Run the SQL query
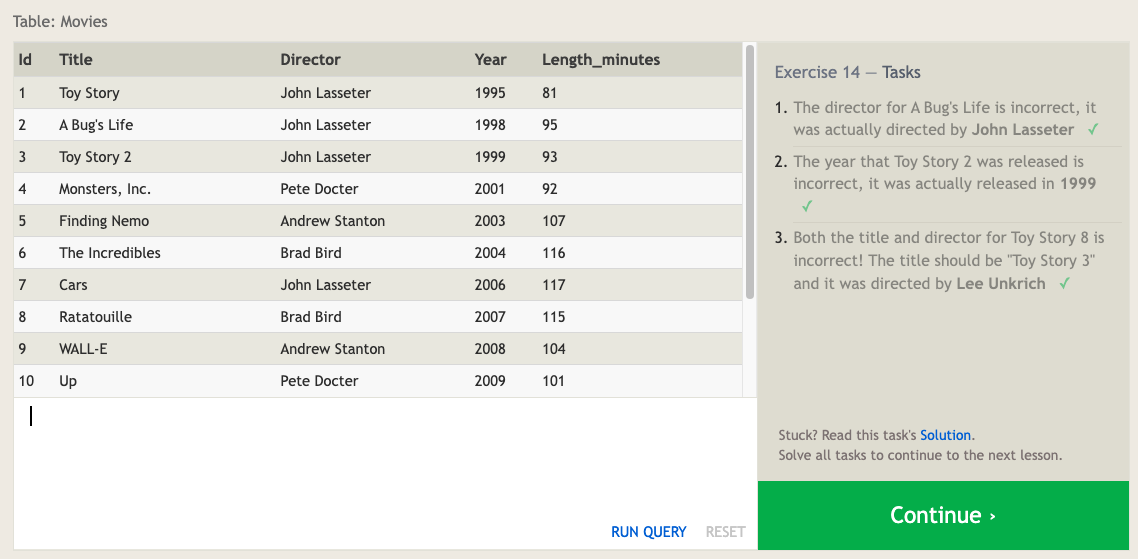 pos(648,532)
